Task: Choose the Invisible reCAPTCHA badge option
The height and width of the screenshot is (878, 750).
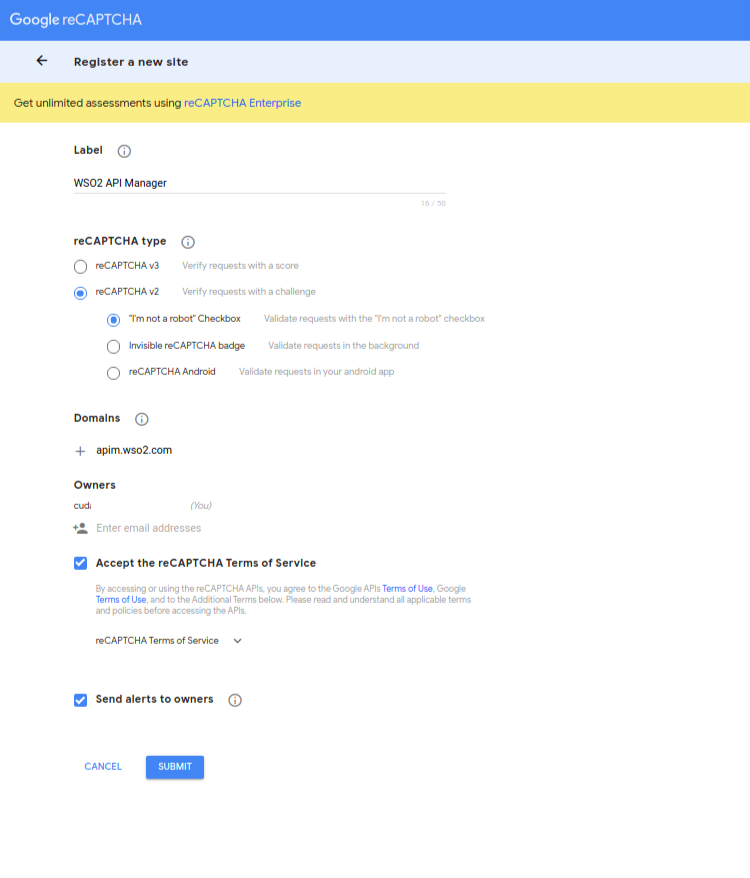Action: coord(113,347)
